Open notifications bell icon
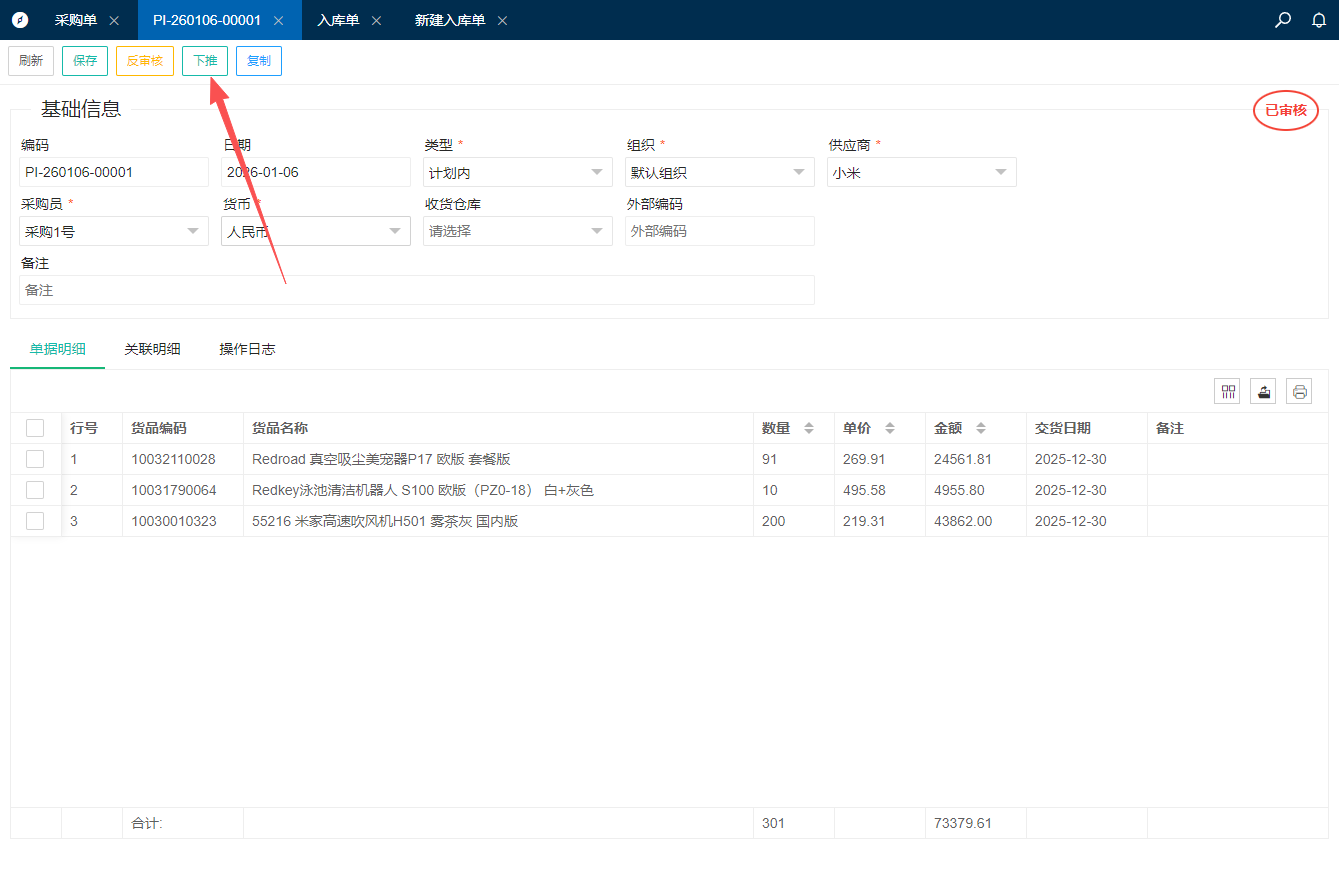The width and height of the screenshot is (1339, 875). pyautogui.click(x=1319, y=20)
